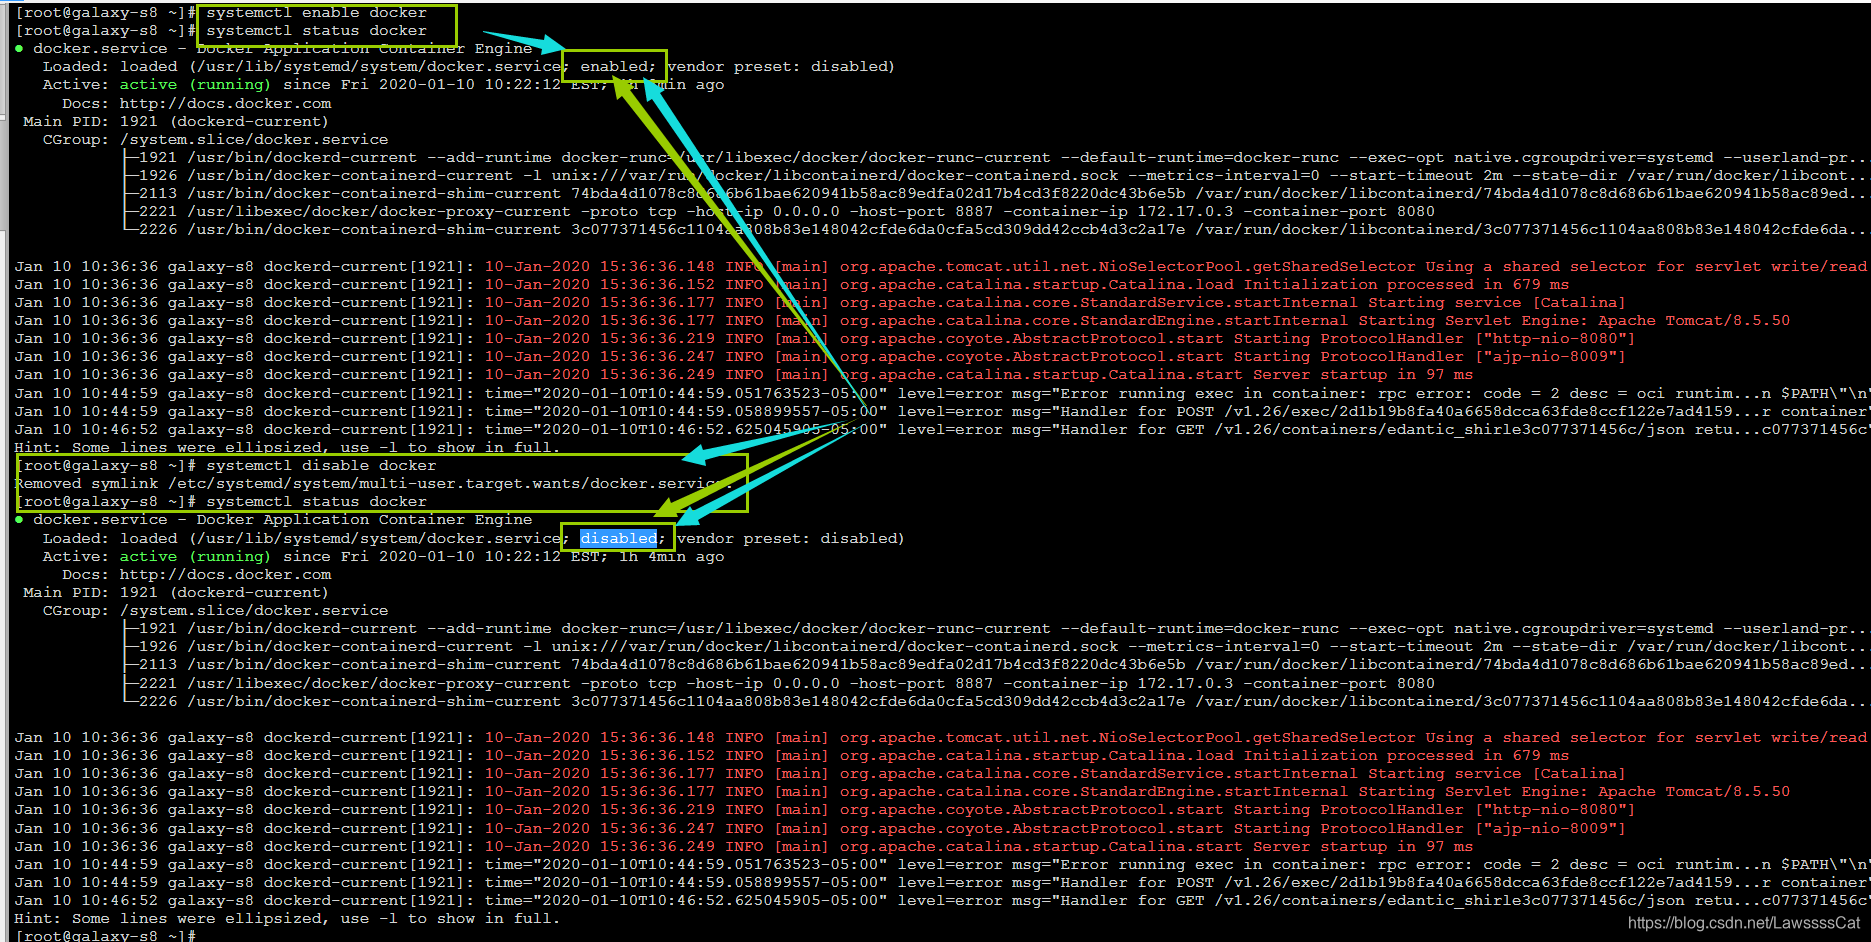
Task: Click 'systemctl status docker' typed after the enable command
Action: (317, 31)
